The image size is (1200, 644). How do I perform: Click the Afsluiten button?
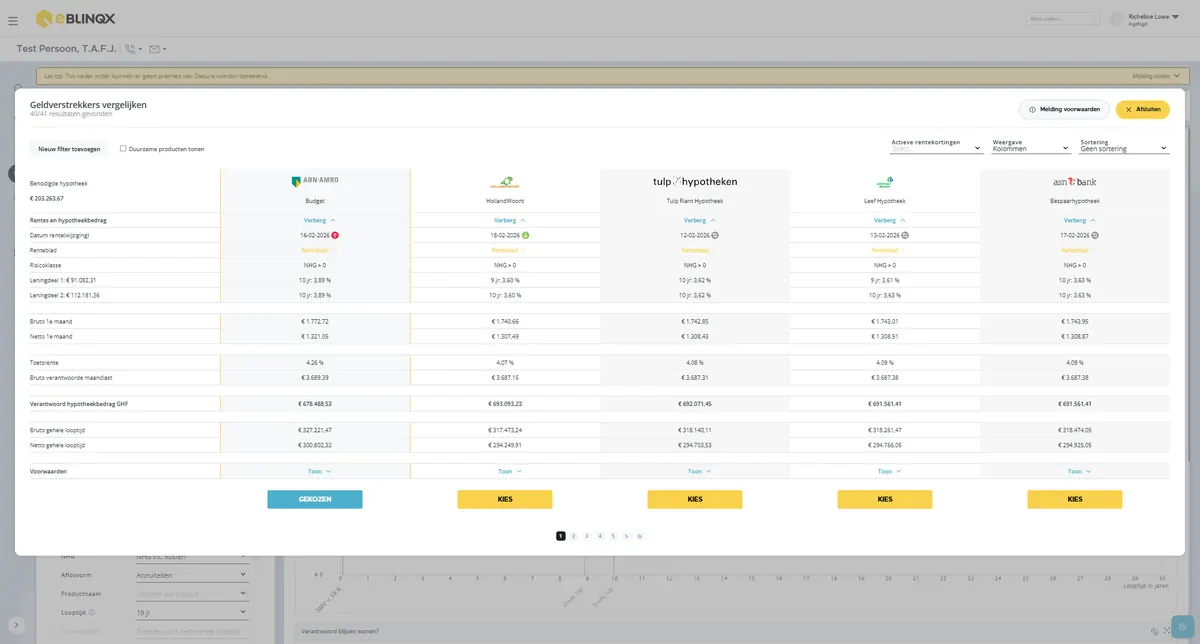pos(1142,109)
